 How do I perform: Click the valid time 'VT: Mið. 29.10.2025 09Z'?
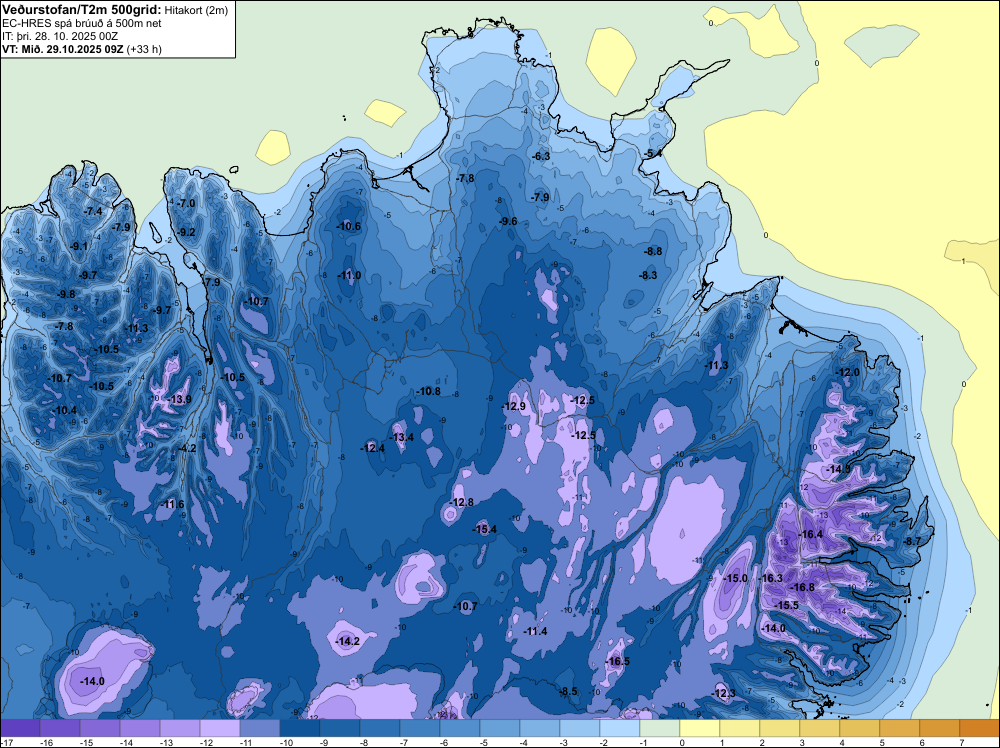[x=63, y=49]
